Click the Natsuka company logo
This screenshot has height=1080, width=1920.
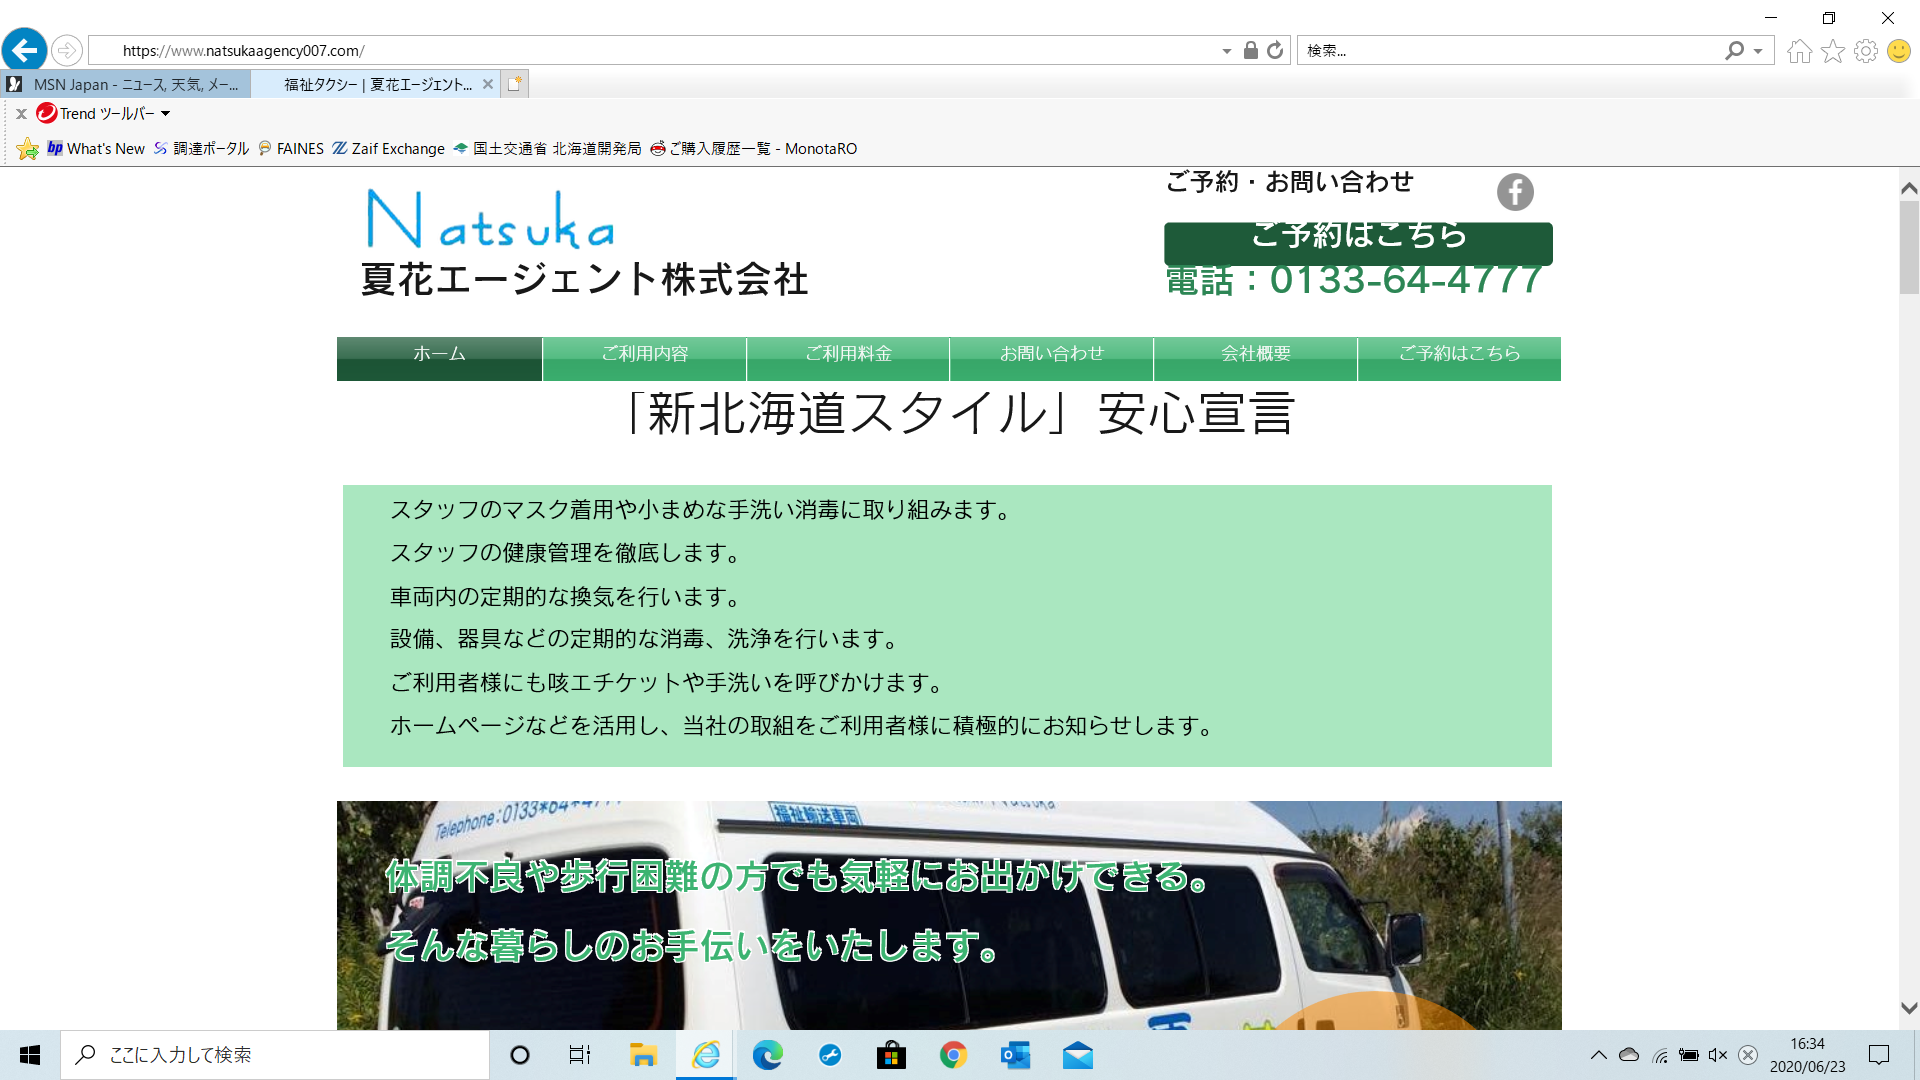(x=490, y=219)
